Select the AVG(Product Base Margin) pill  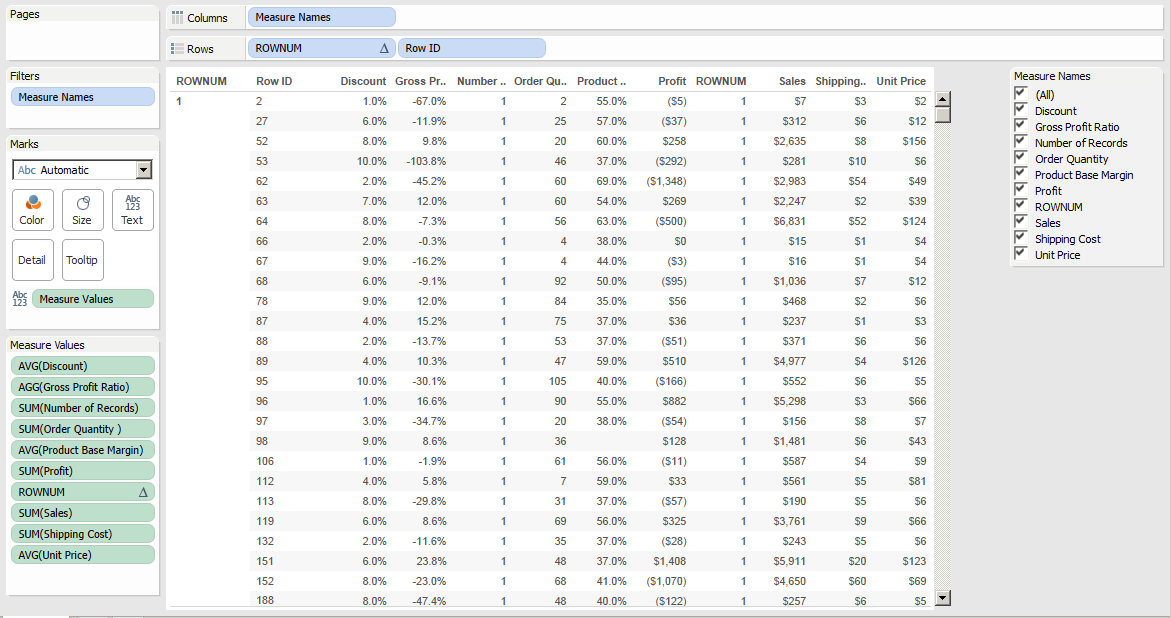click(x=83, y=450)
